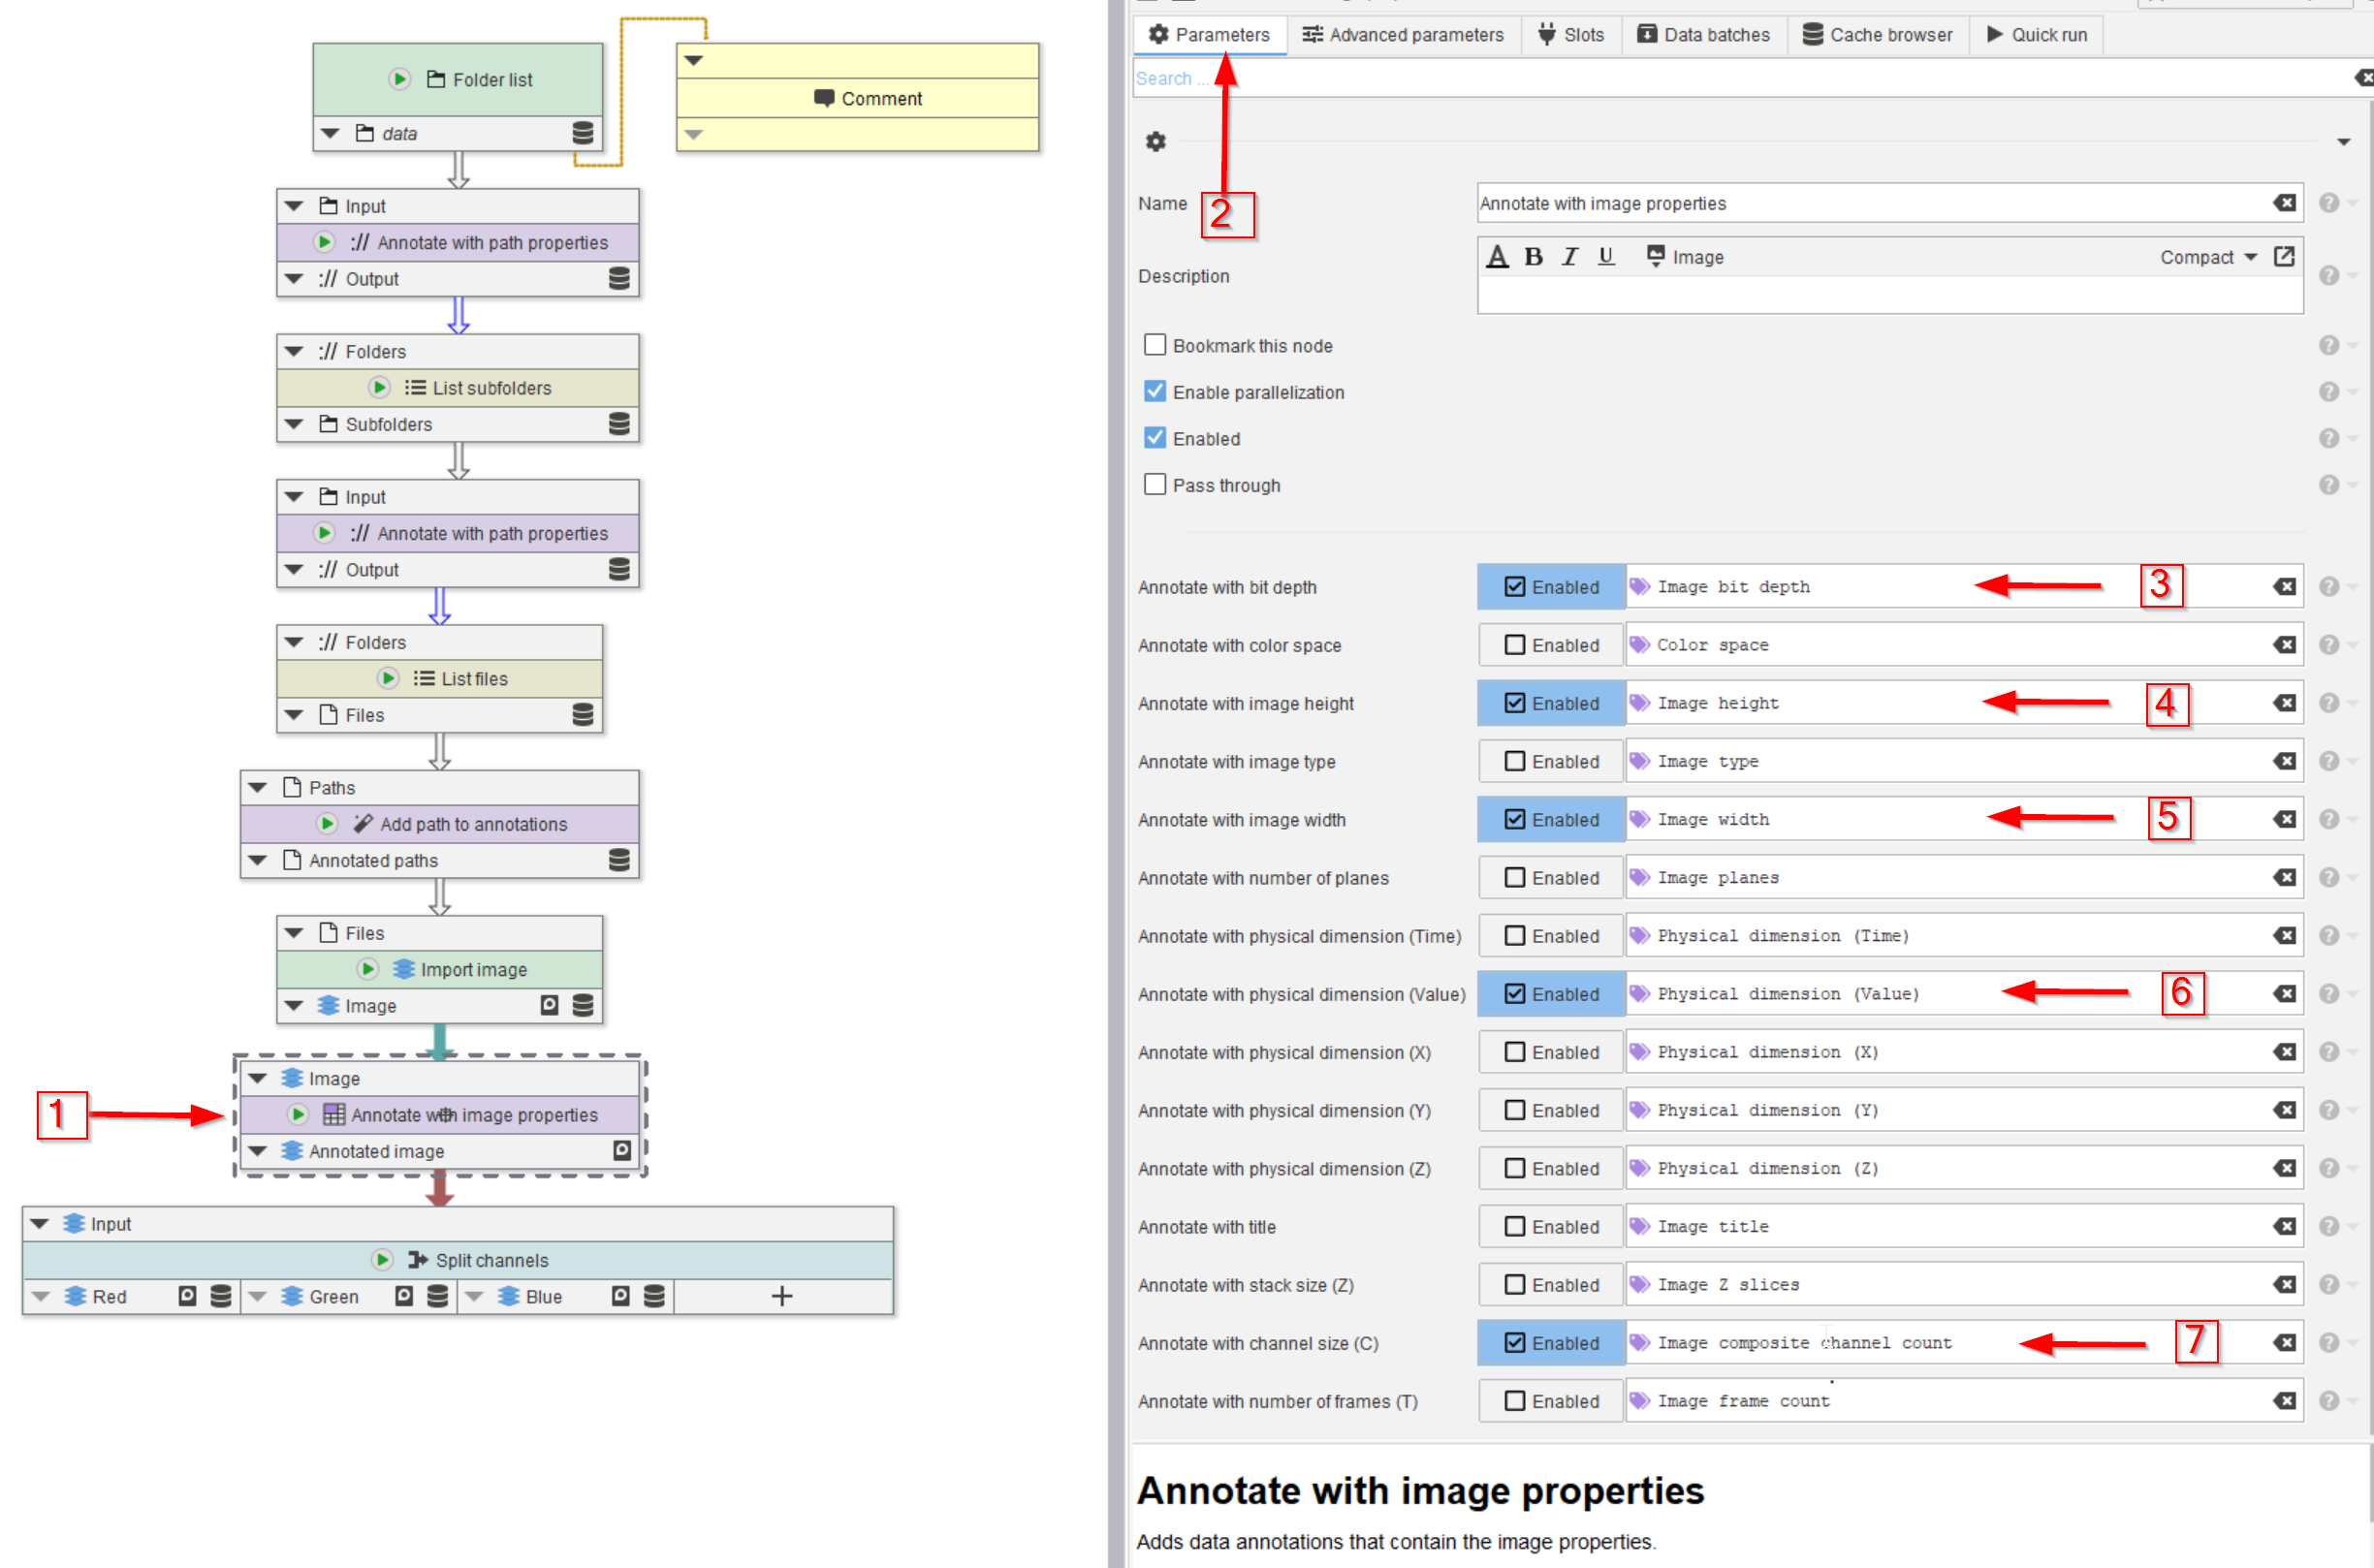
Task: Open the Compact dropdown in description toolbar
Action: pyautogui.click(x=2207, y=257)
